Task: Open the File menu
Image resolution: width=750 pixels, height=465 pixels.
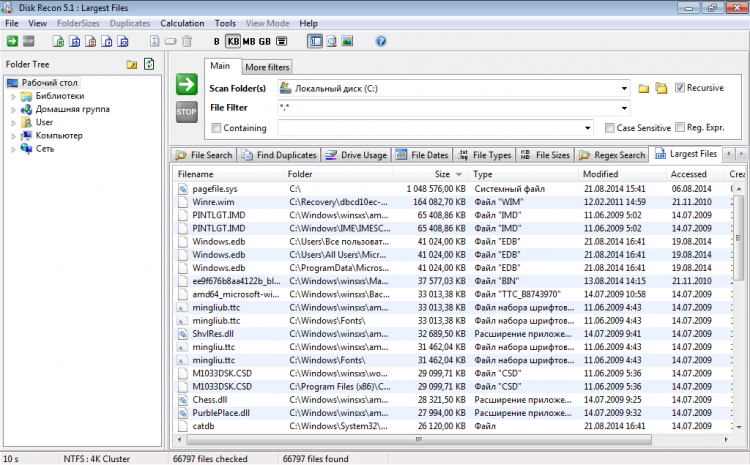Action: 11,23
